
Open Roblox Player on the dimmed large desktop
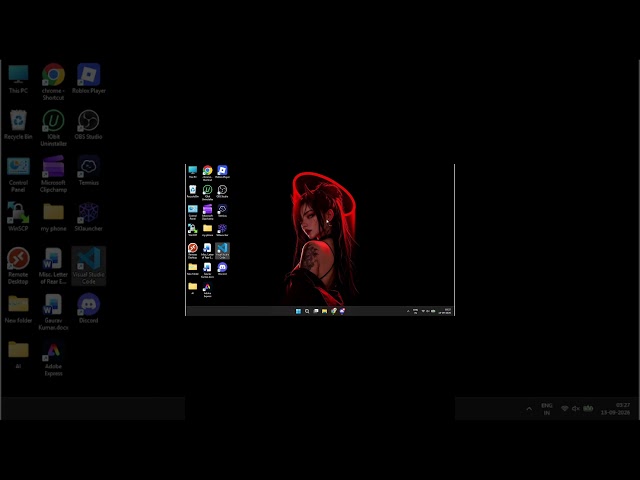pyautogui.click(x=89, y=79)
